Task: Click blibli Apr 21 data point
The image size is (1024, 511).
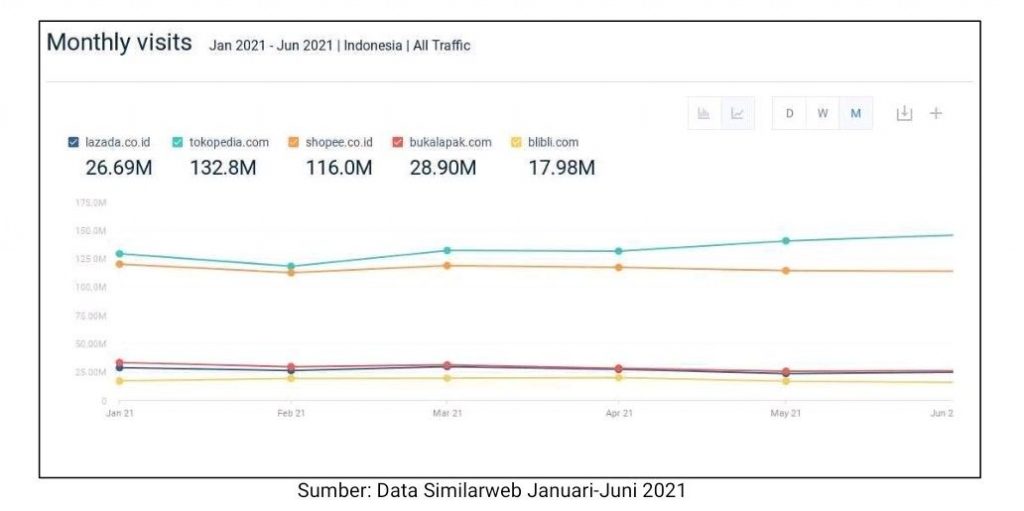Action: point(618,377)
